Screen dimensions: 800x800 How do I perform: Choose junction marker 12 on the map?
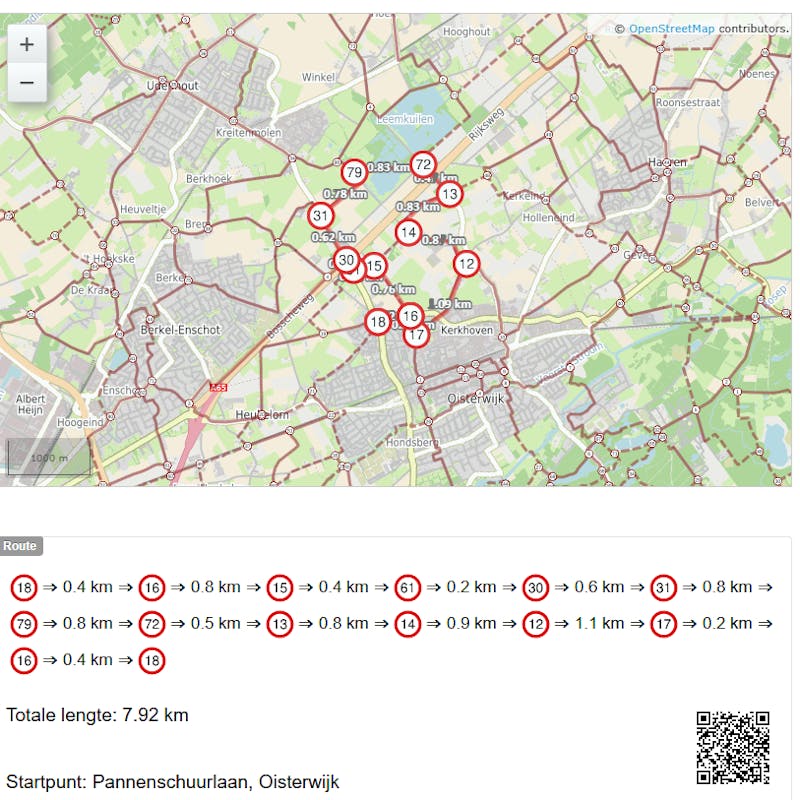tap(466, 264)
